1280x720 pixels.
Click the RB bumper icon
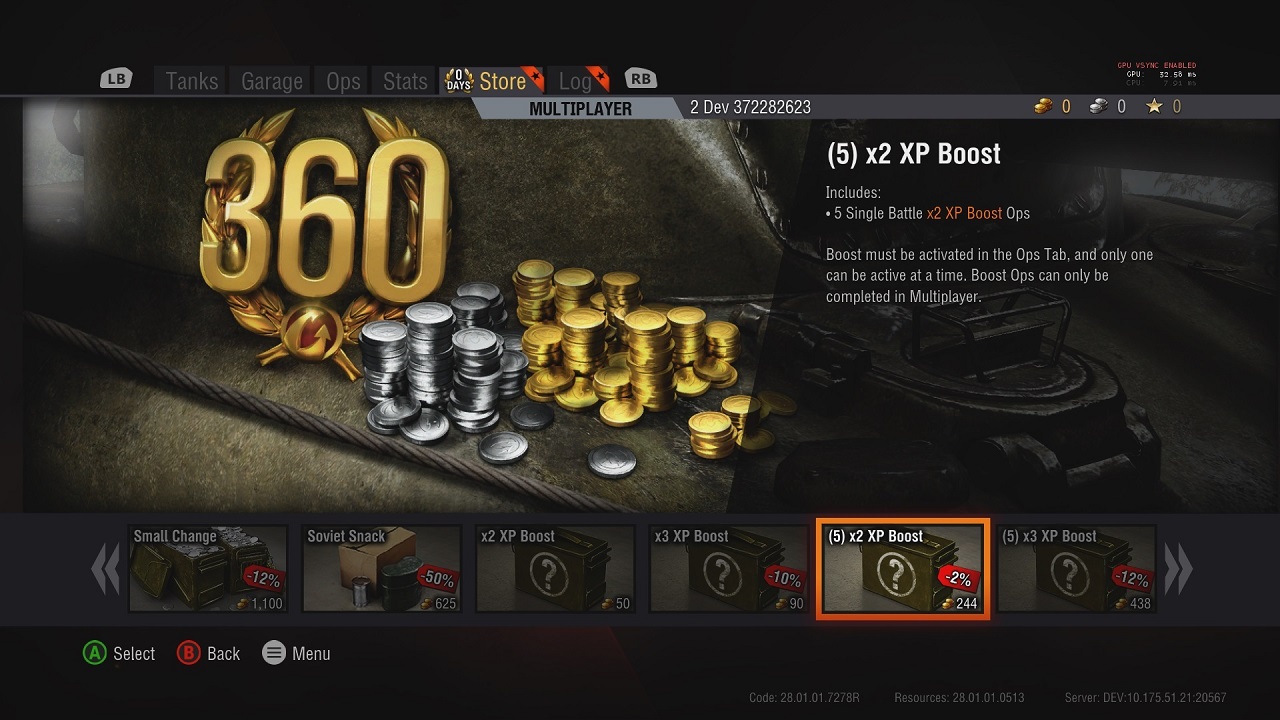pos(640,79)
